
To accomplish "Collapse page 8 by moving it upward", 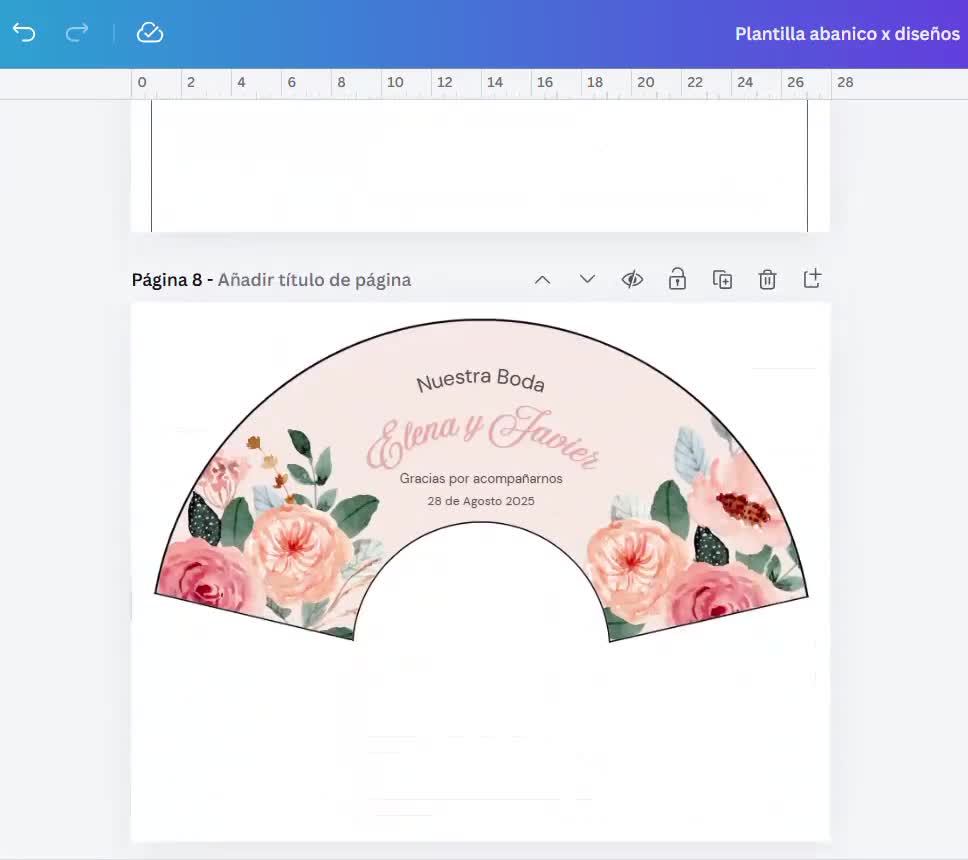I will point(542,279).
